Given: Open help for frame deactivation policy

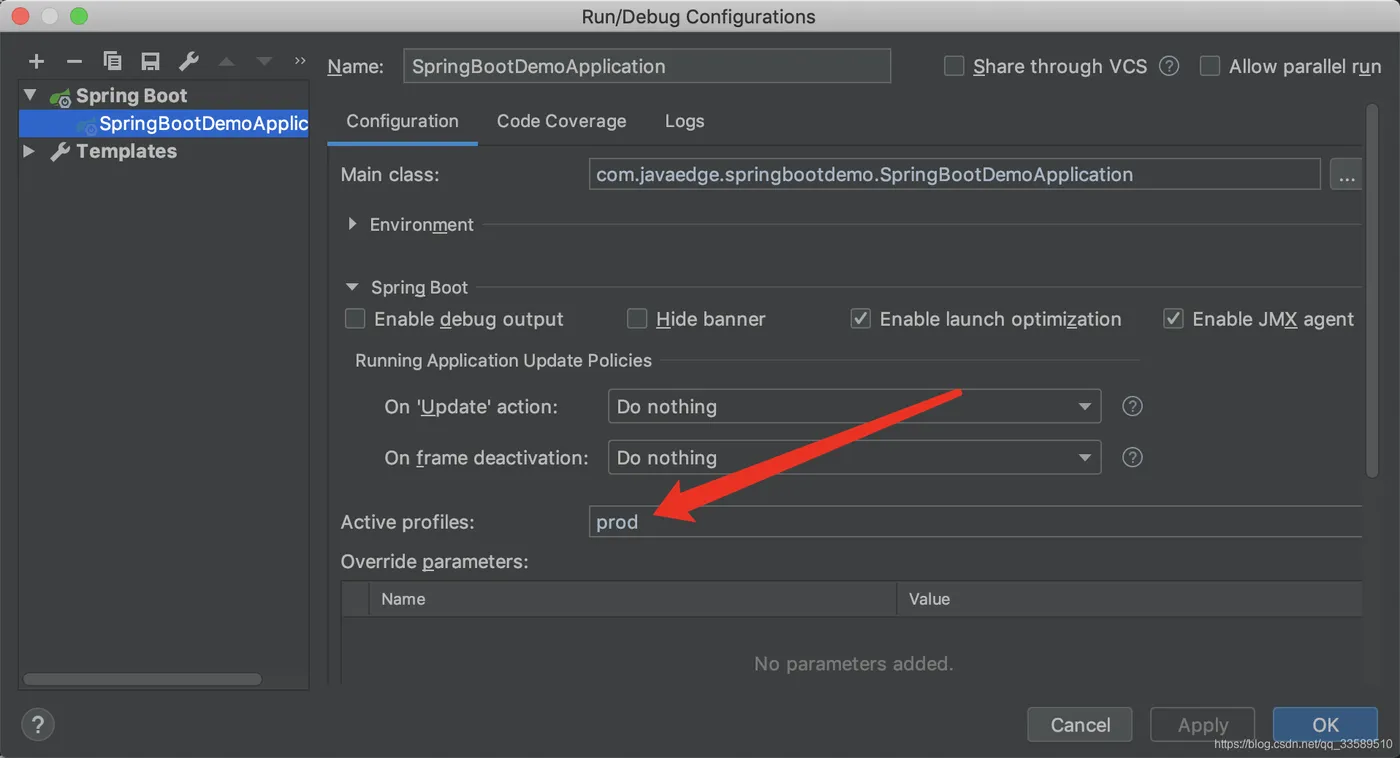Looking at the screenshot, I should pos(1132,457).
